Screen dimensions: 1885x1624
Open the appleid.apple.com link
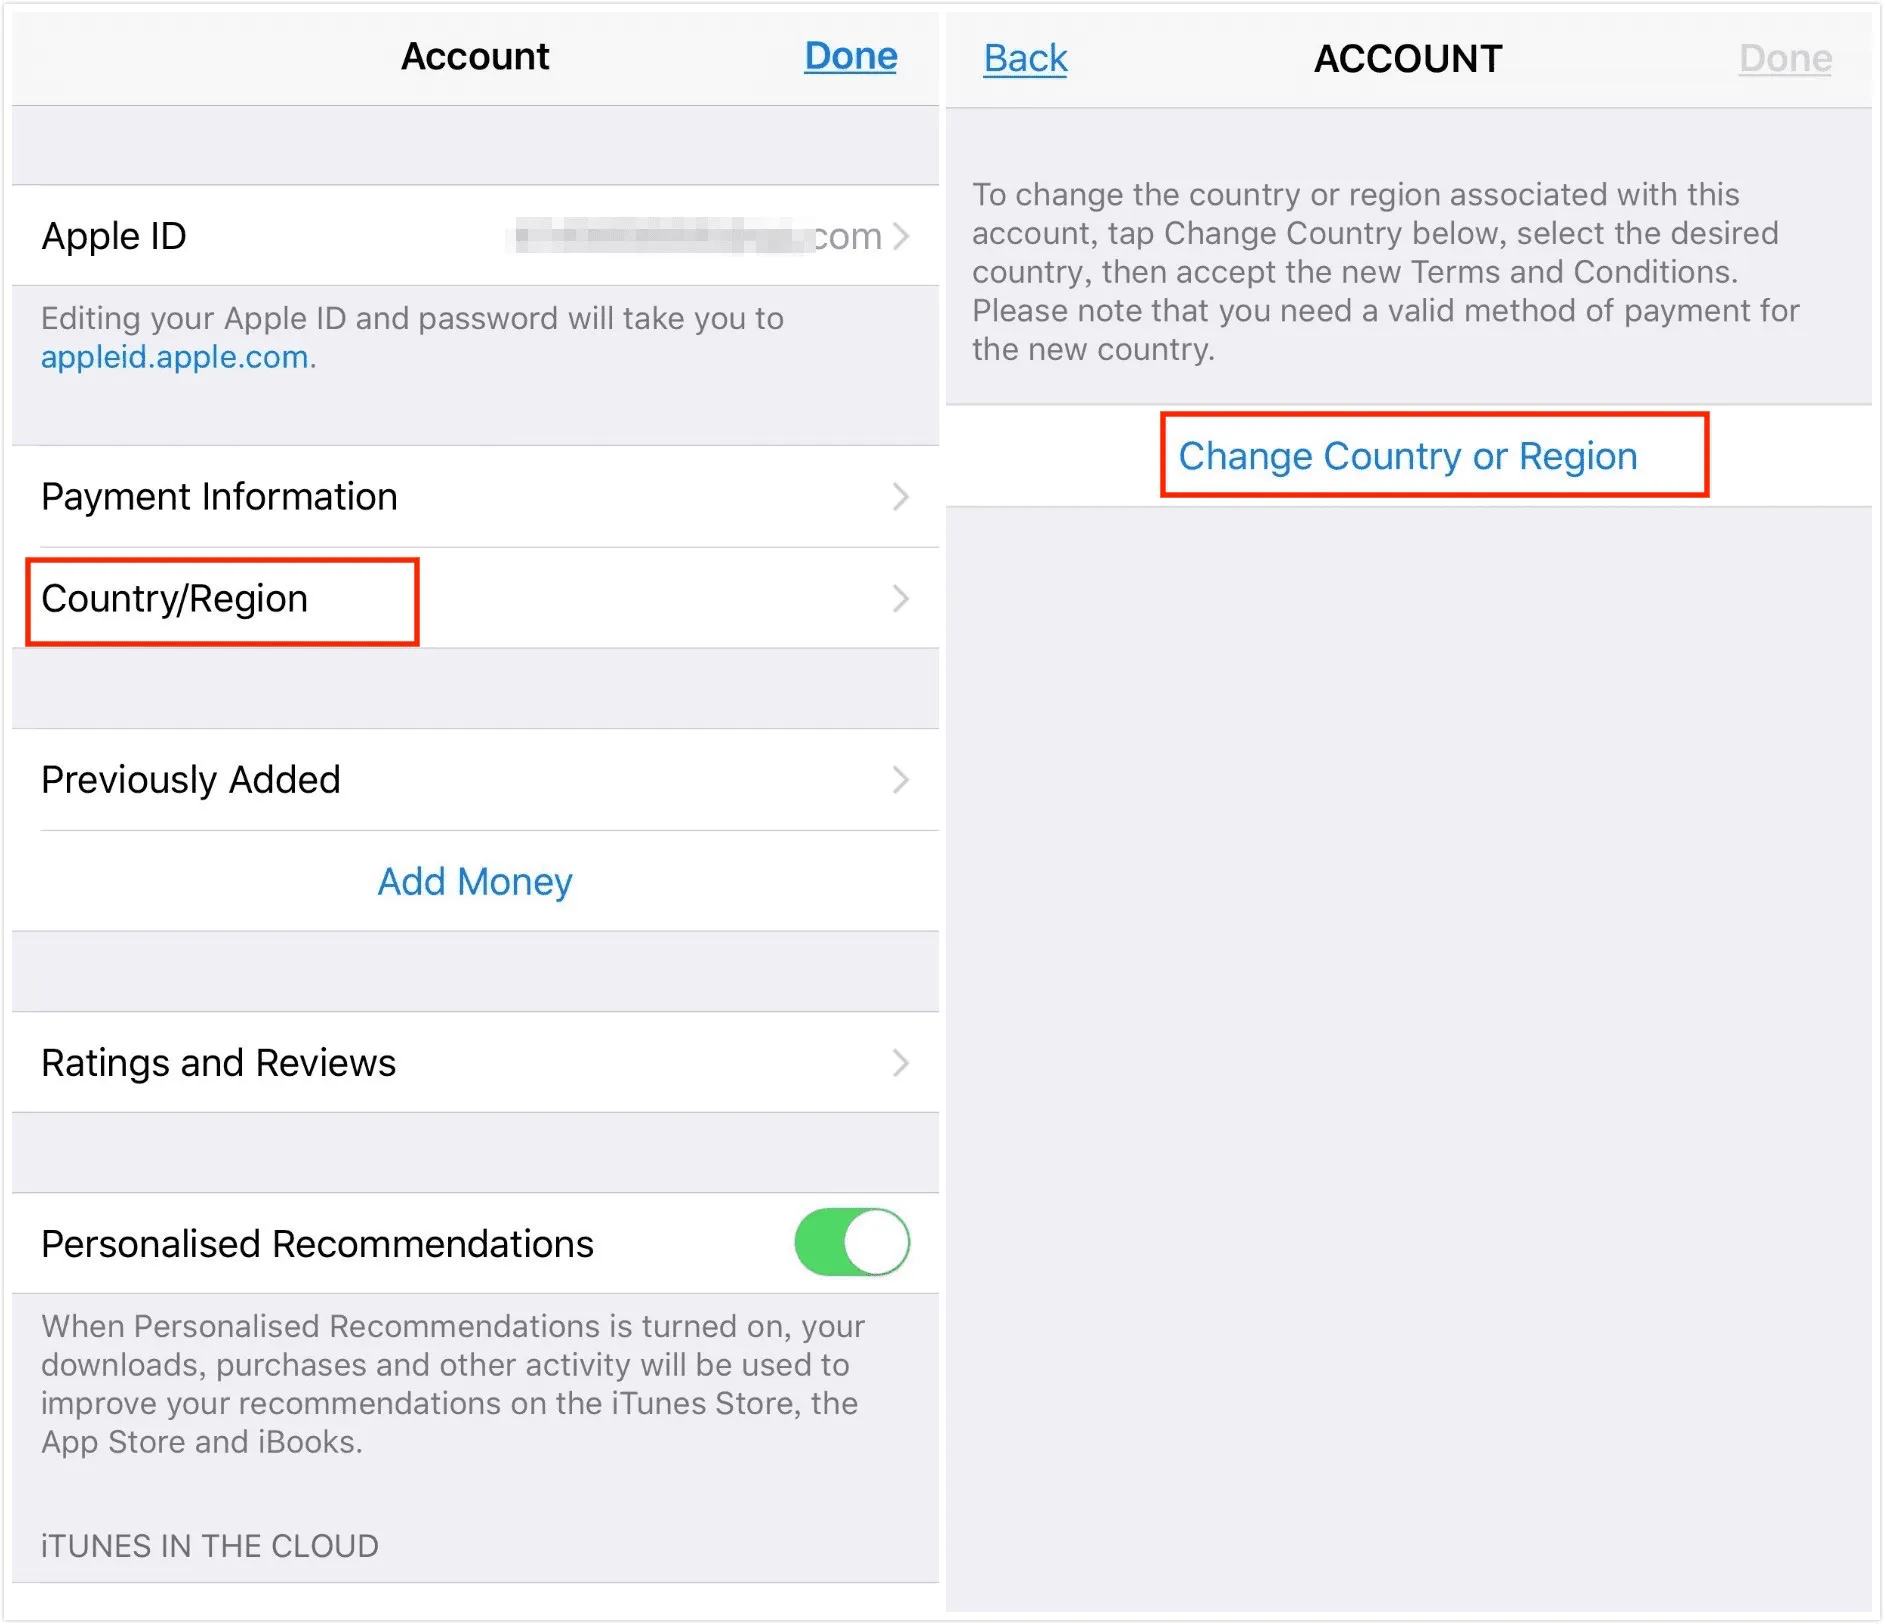[x=174, y=357]
